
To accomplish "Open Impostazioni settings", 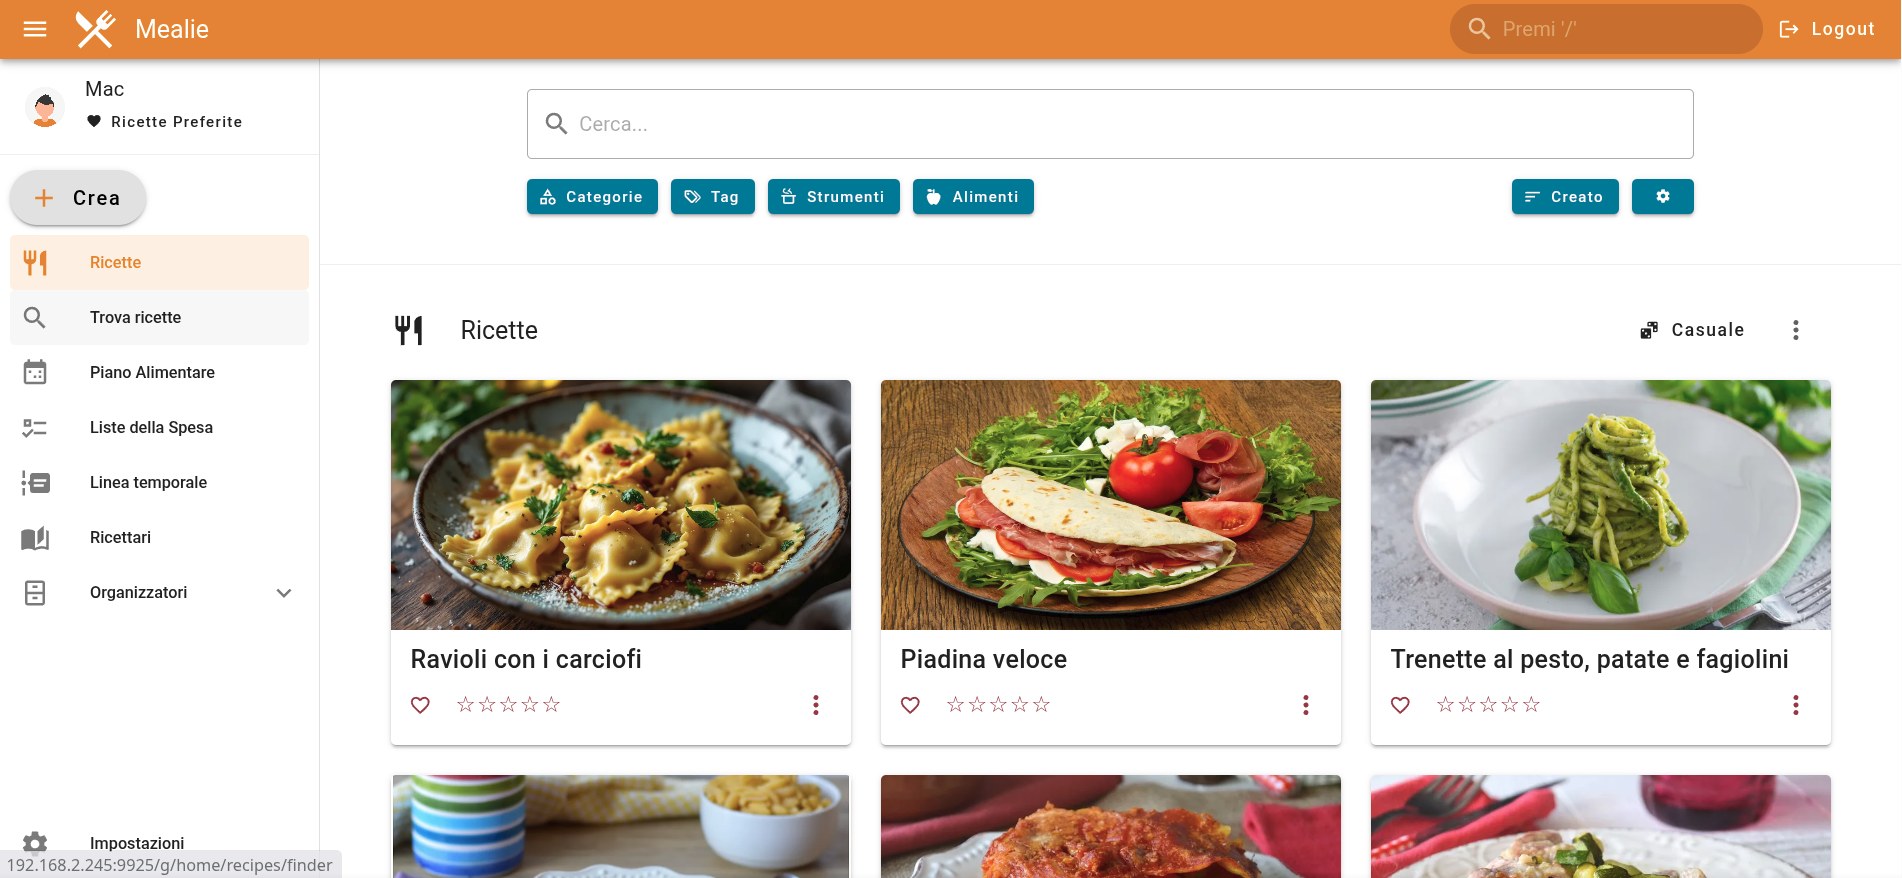I will [137, 843].
